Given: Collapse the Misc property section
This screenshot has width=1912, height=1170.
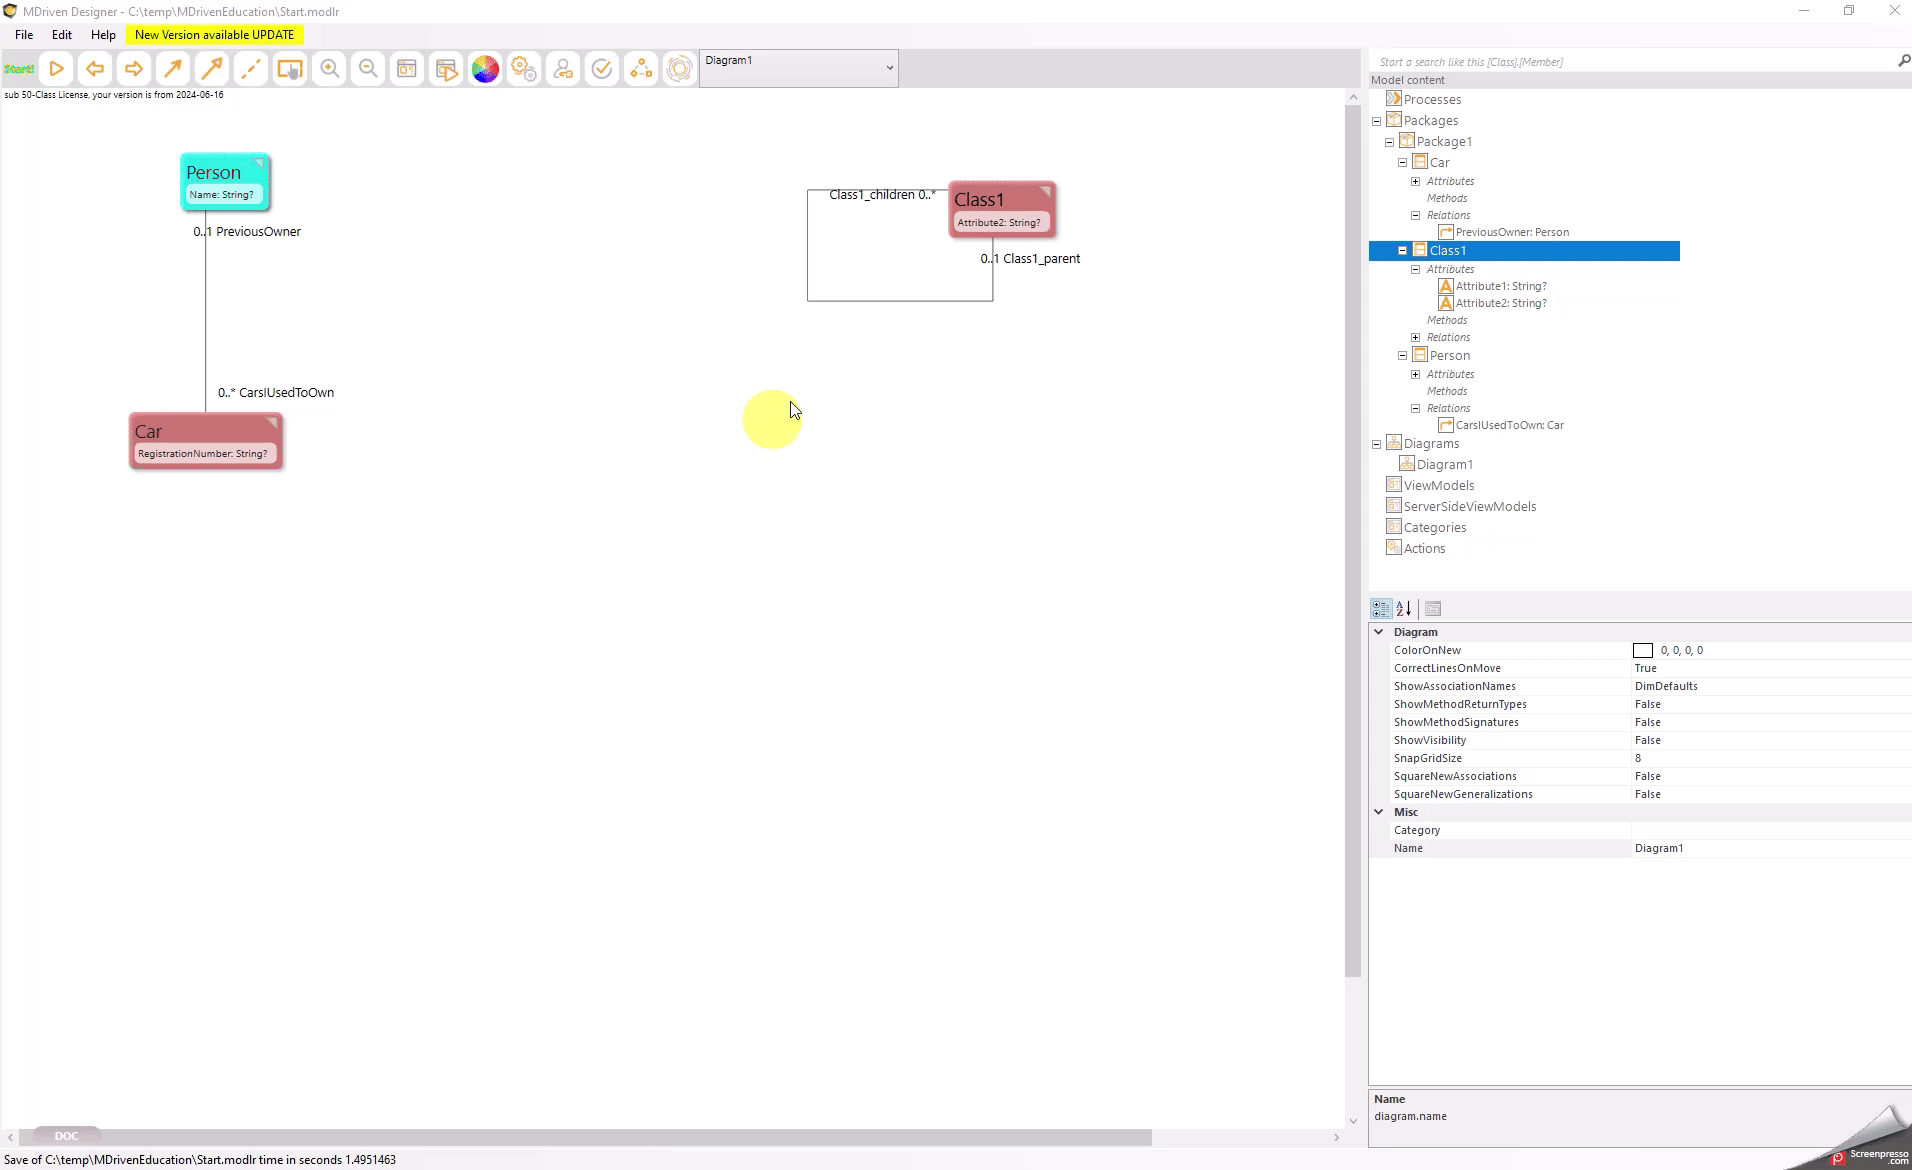Looking at the screenshot, I should click(1379, 812).
